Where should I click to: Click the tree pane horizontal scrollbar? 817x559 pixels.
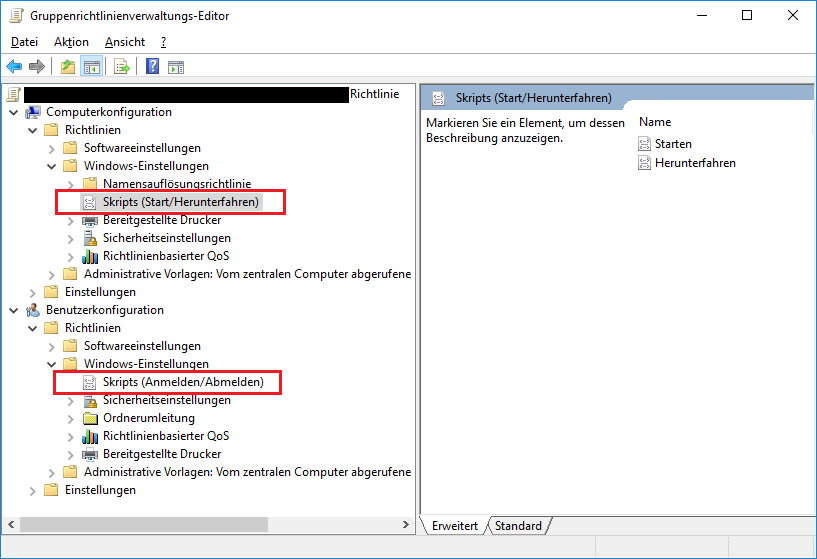click(x=200, y=525)
